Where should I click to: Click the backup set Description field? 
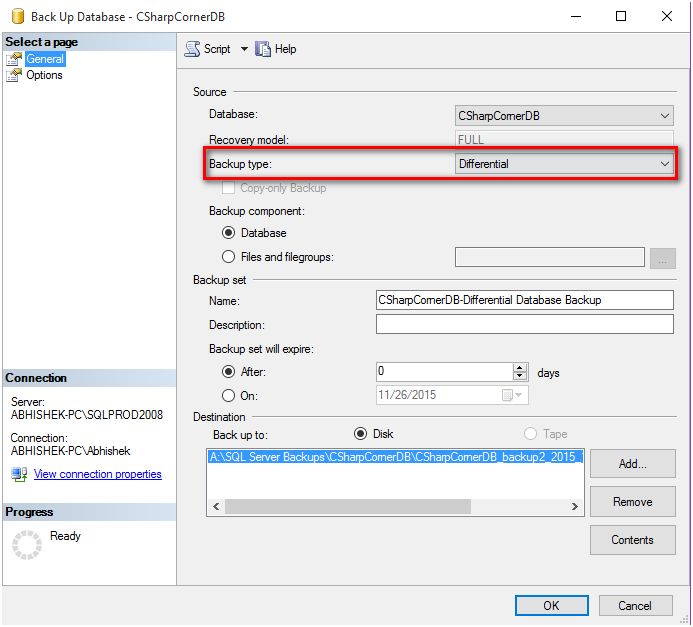[x=525, y=324]
